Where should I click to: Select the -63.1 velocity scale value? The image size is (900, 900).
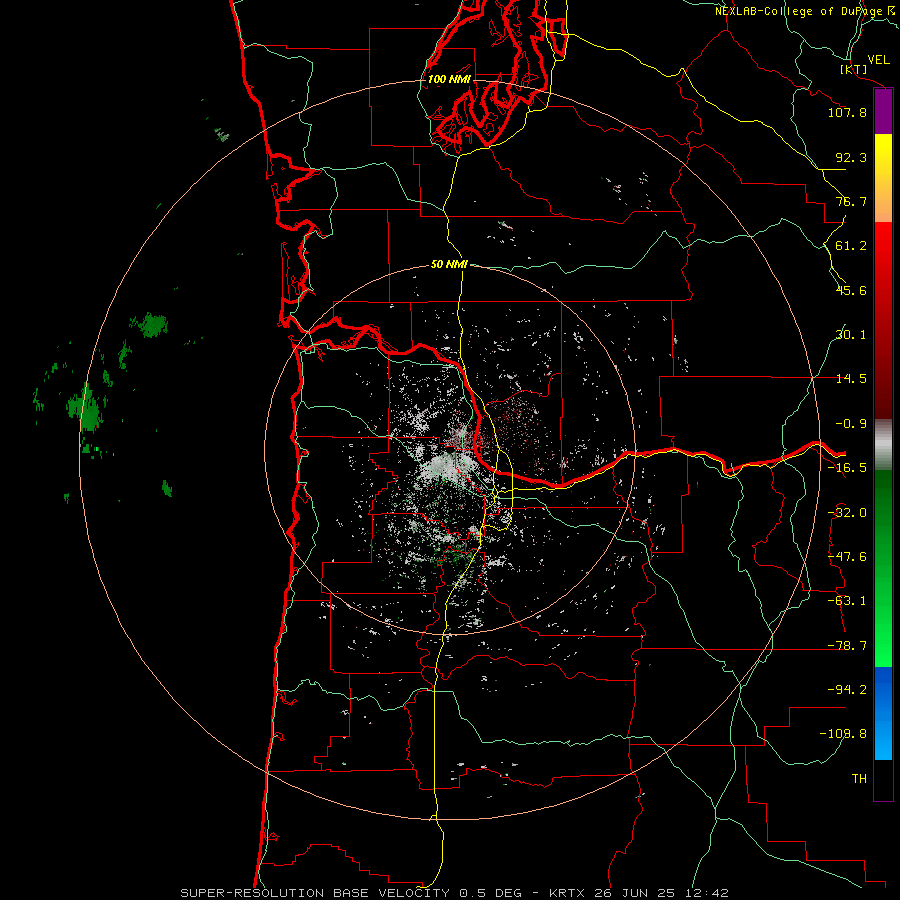coord(847,601)
